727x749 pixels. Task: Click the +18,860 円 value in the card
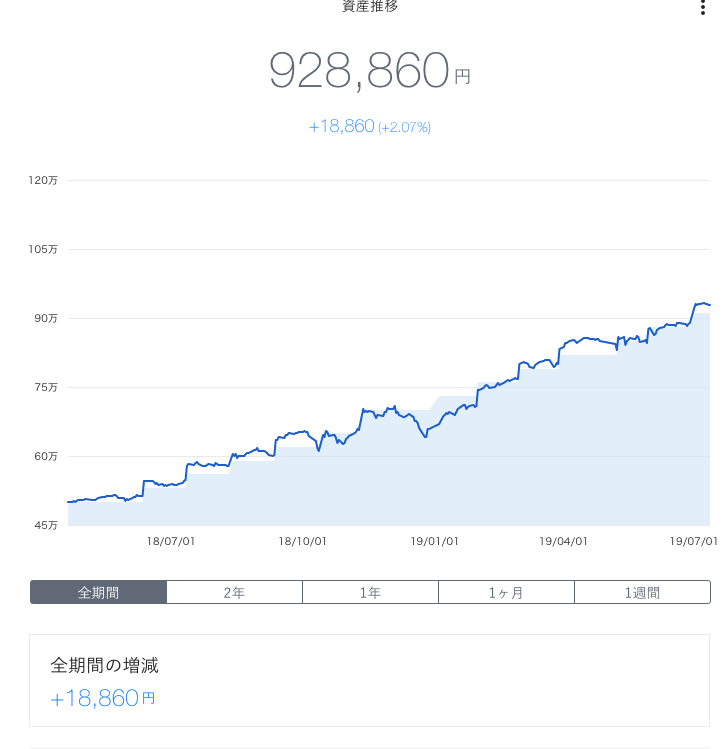coord(103,698)
